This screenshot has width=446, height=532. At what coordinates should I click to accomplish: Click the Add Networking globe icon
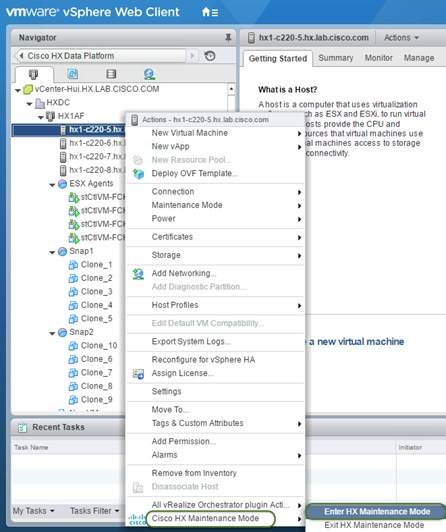(x=138, y=273)
